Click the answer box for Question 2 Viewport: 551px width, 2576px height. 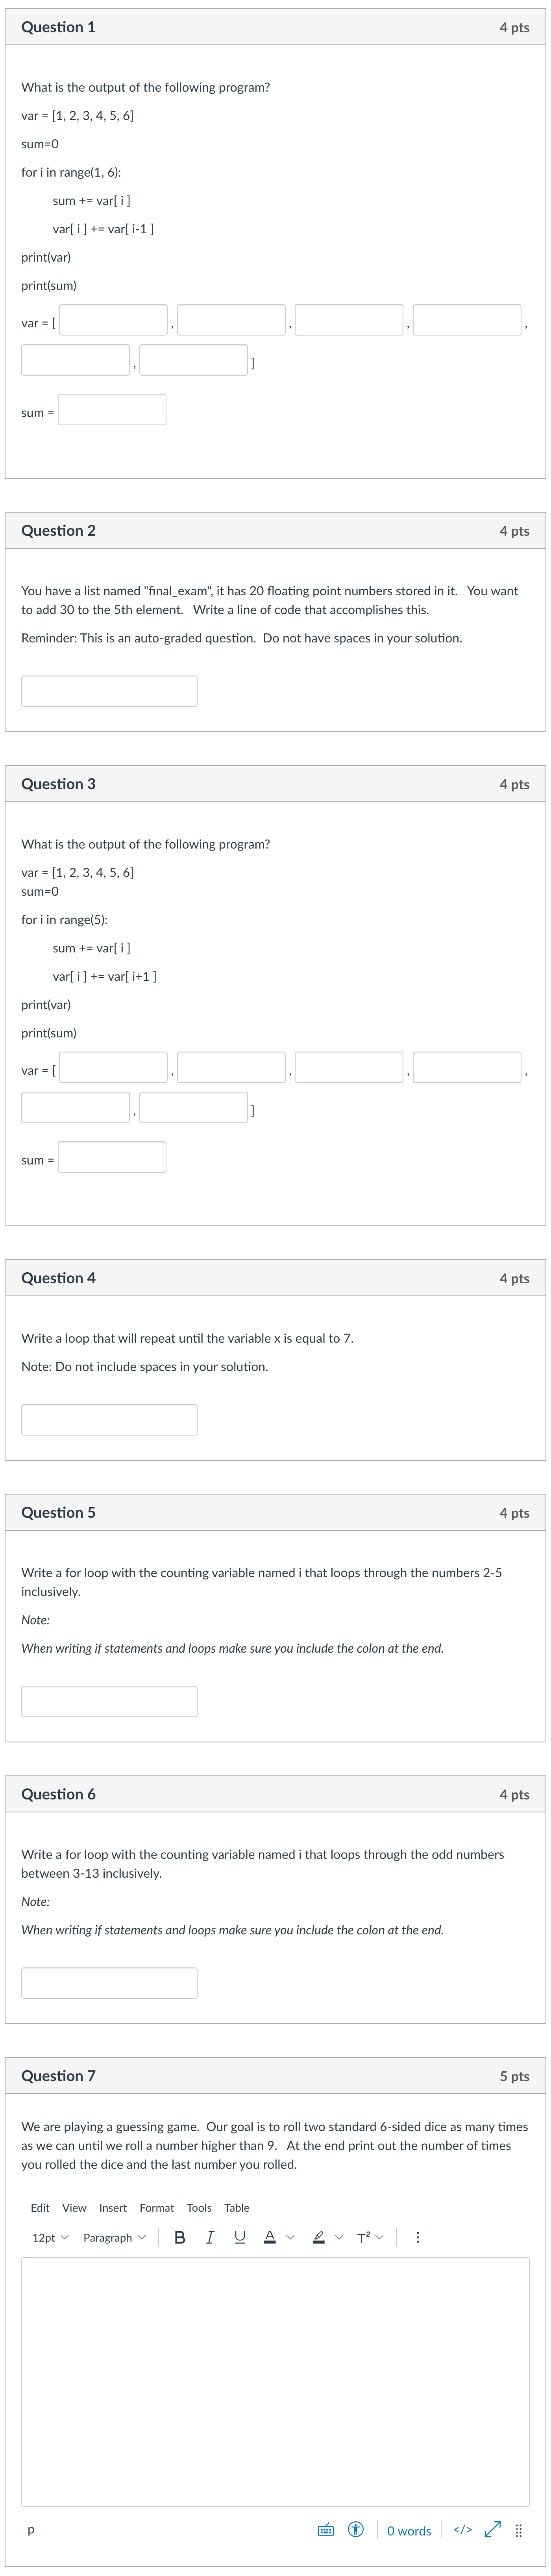click(x=109, y=690)
